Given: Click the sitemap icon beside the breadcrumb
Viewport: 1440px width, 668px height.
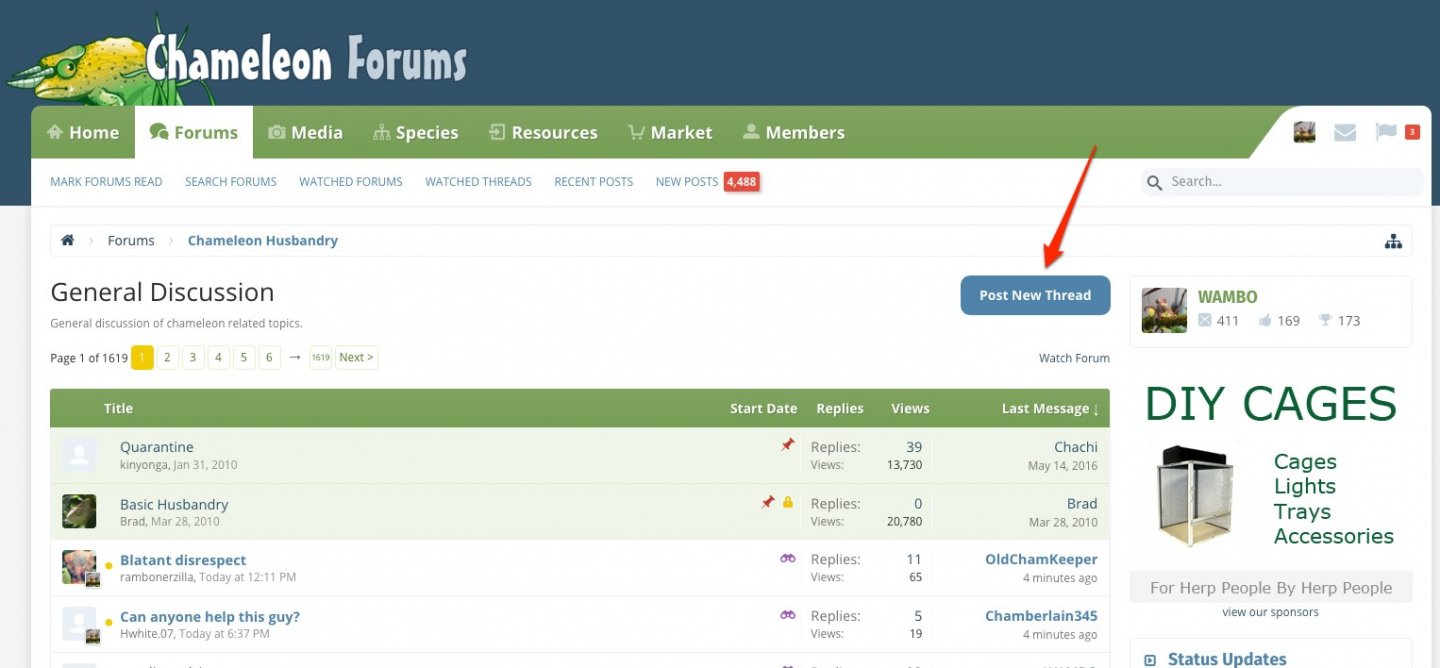Looking at the screenshot, I should point(1393,241).
